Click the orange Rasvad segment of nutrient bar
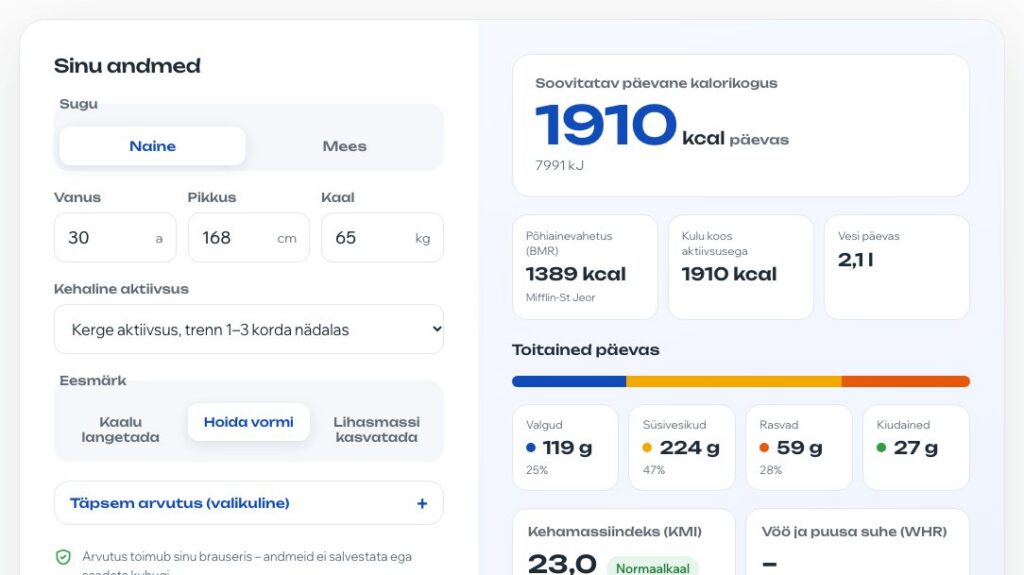This screenshot has width=1024, height=575. click(x=906, y=381)
